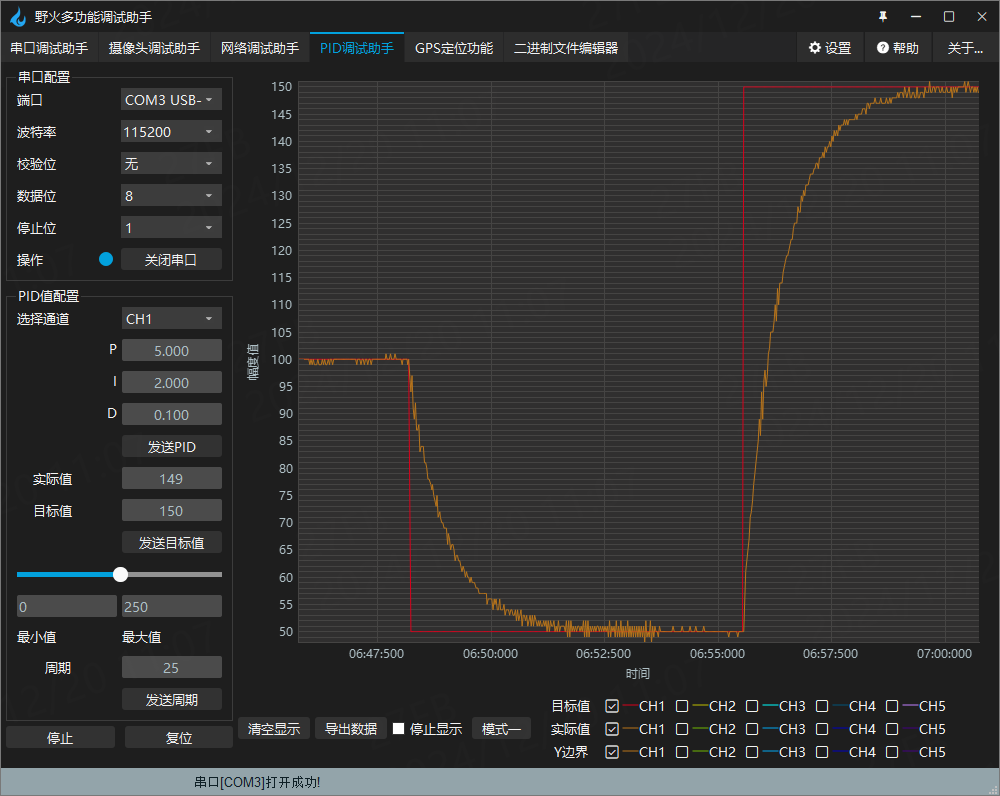Switch to 网络调试助手 tab

click(260, 48)
